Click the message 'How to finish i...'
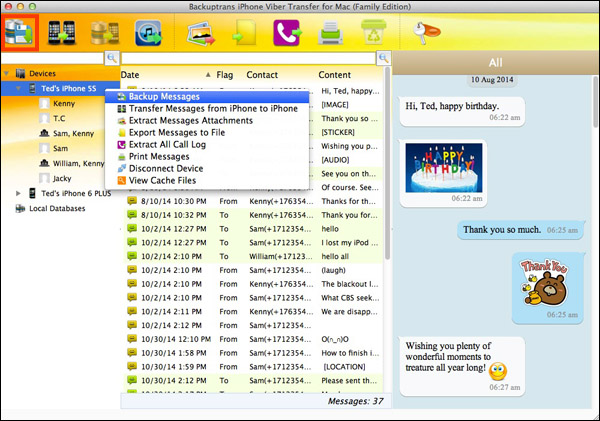Image resolution: width=600 pixels, height=421 pixels. tap(253, 352)
